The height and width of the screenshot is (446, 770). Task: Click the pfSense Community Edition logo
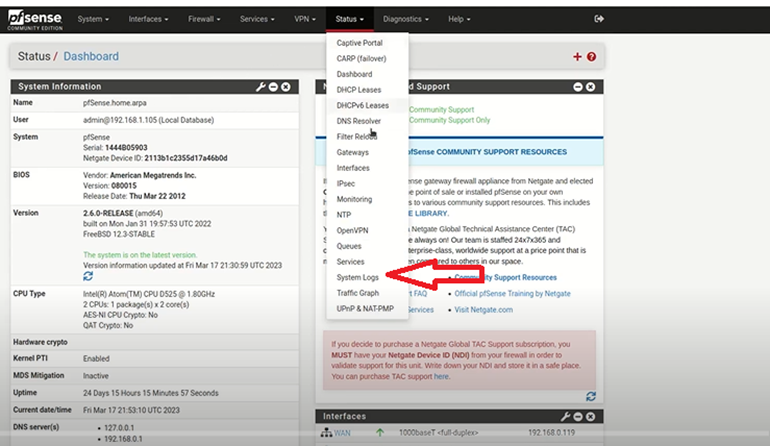[35, 20]
